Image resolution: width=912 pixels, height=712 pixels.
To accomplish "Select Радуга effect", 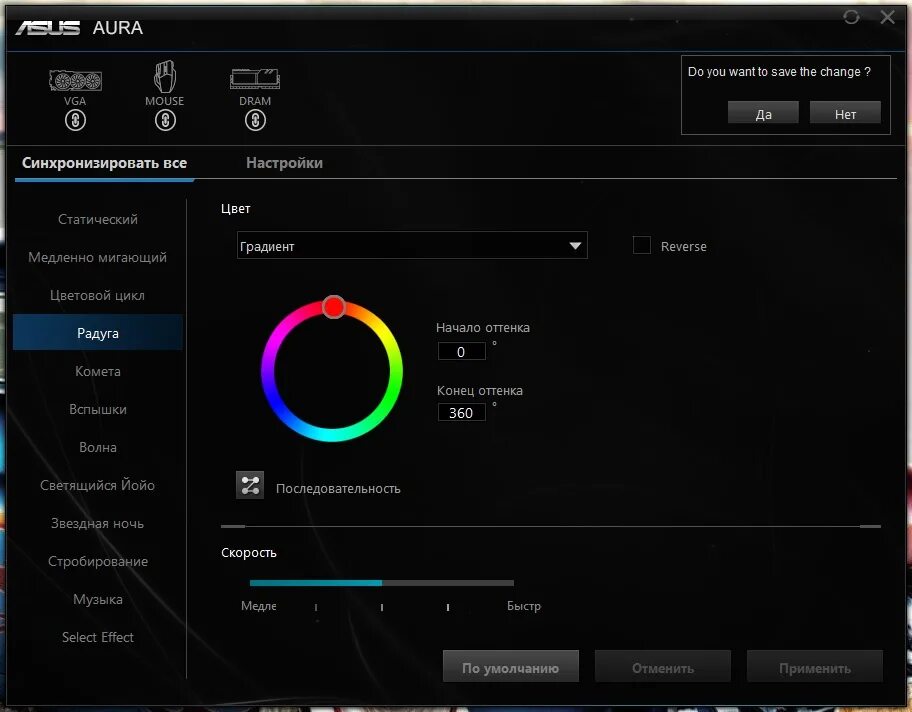I will coord(98,333).
